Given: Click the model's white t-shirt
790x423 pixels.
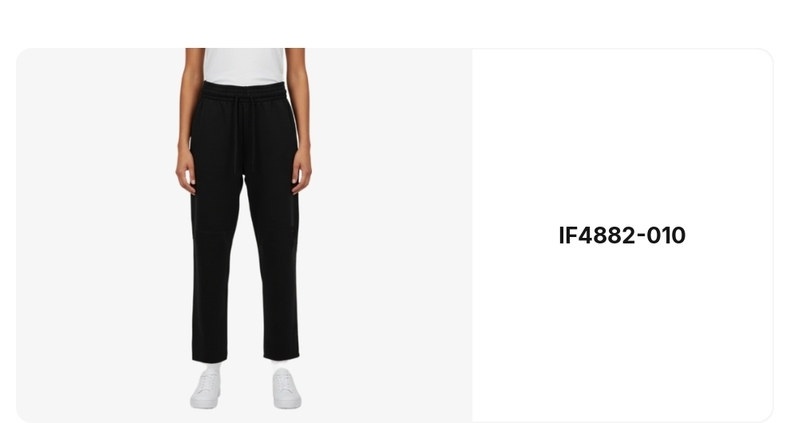Looking at the screenshot, I should coord(244,66).
